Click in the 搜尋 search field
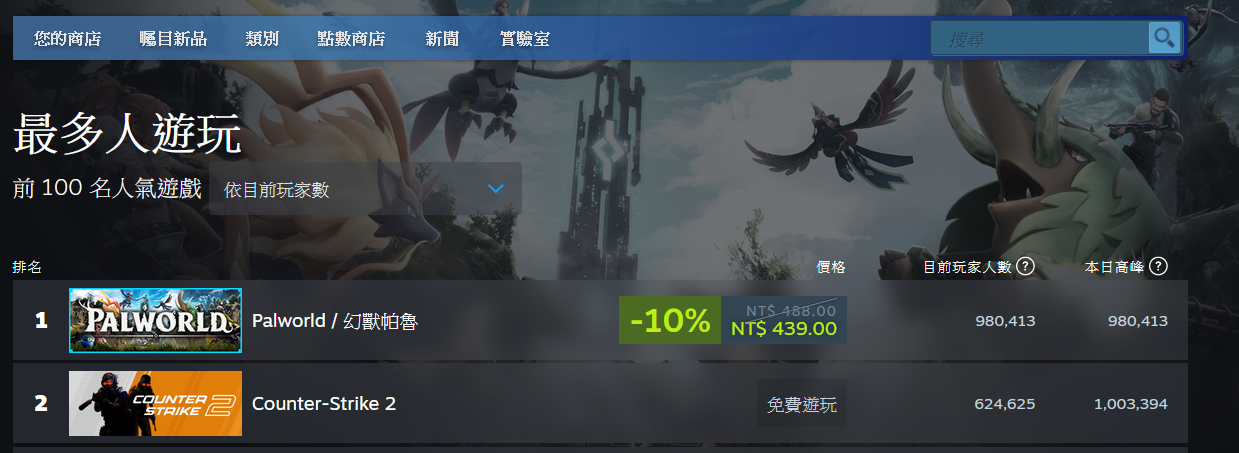1239x453 pixels. [x=1040, y=38]
